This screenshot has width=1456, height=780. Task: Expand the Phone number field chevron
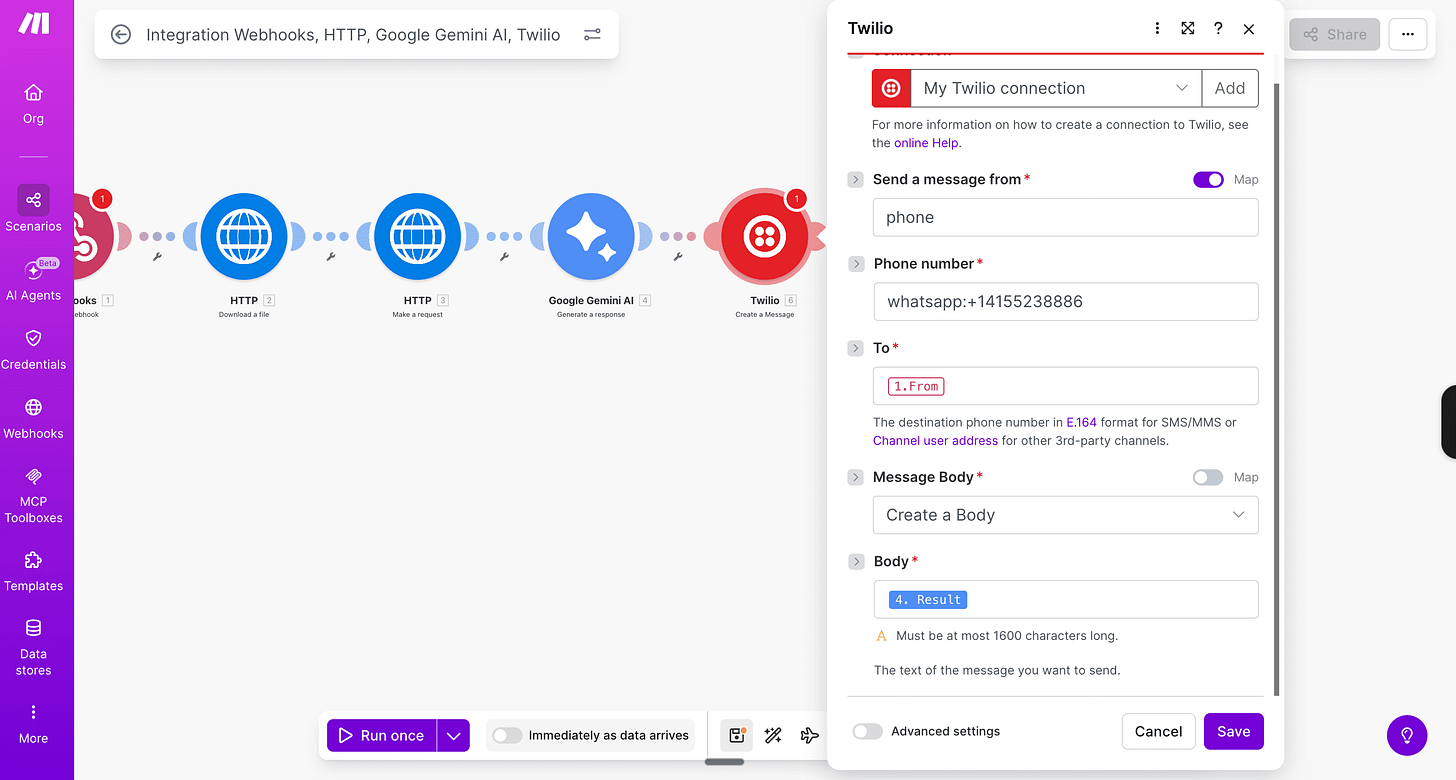point(856,264)
